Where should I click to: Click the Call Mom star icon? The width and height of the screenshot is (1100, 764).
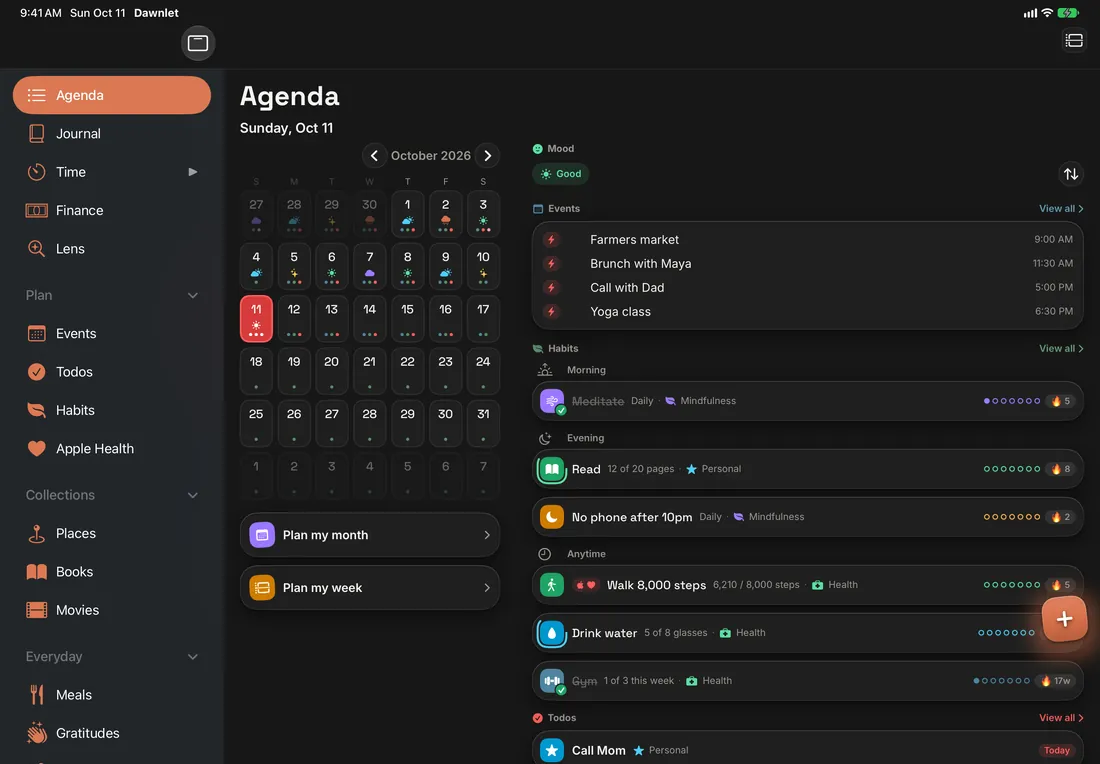click(x=551, y=750)
